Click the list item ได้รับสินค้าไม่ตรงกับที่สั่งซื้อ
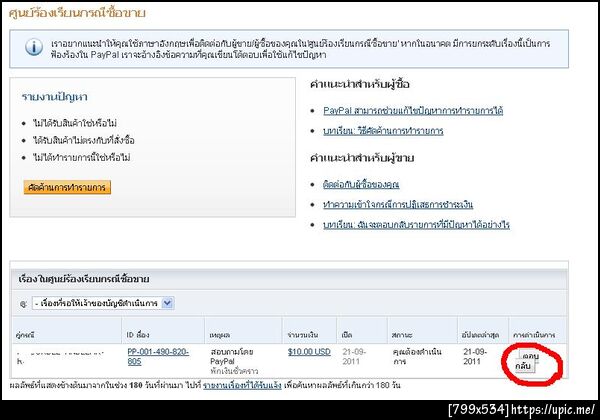This screenshot has width=600, height=420. point(84,140)
